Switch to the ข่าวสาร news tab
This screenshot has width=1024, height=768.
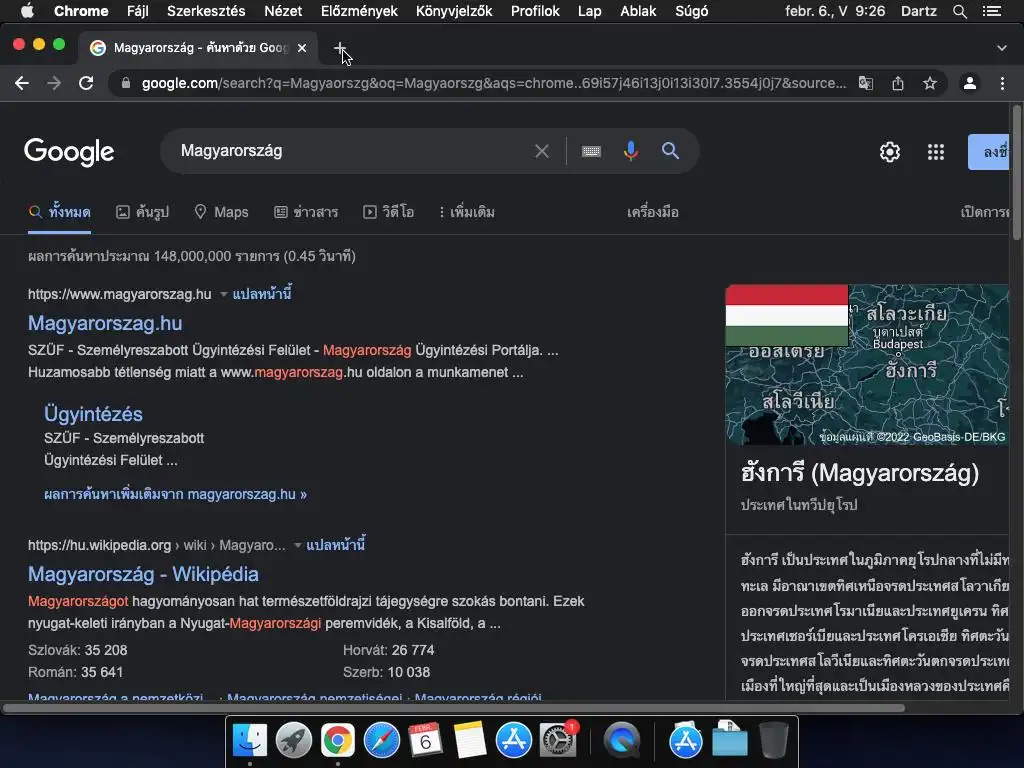coord(306,212)
